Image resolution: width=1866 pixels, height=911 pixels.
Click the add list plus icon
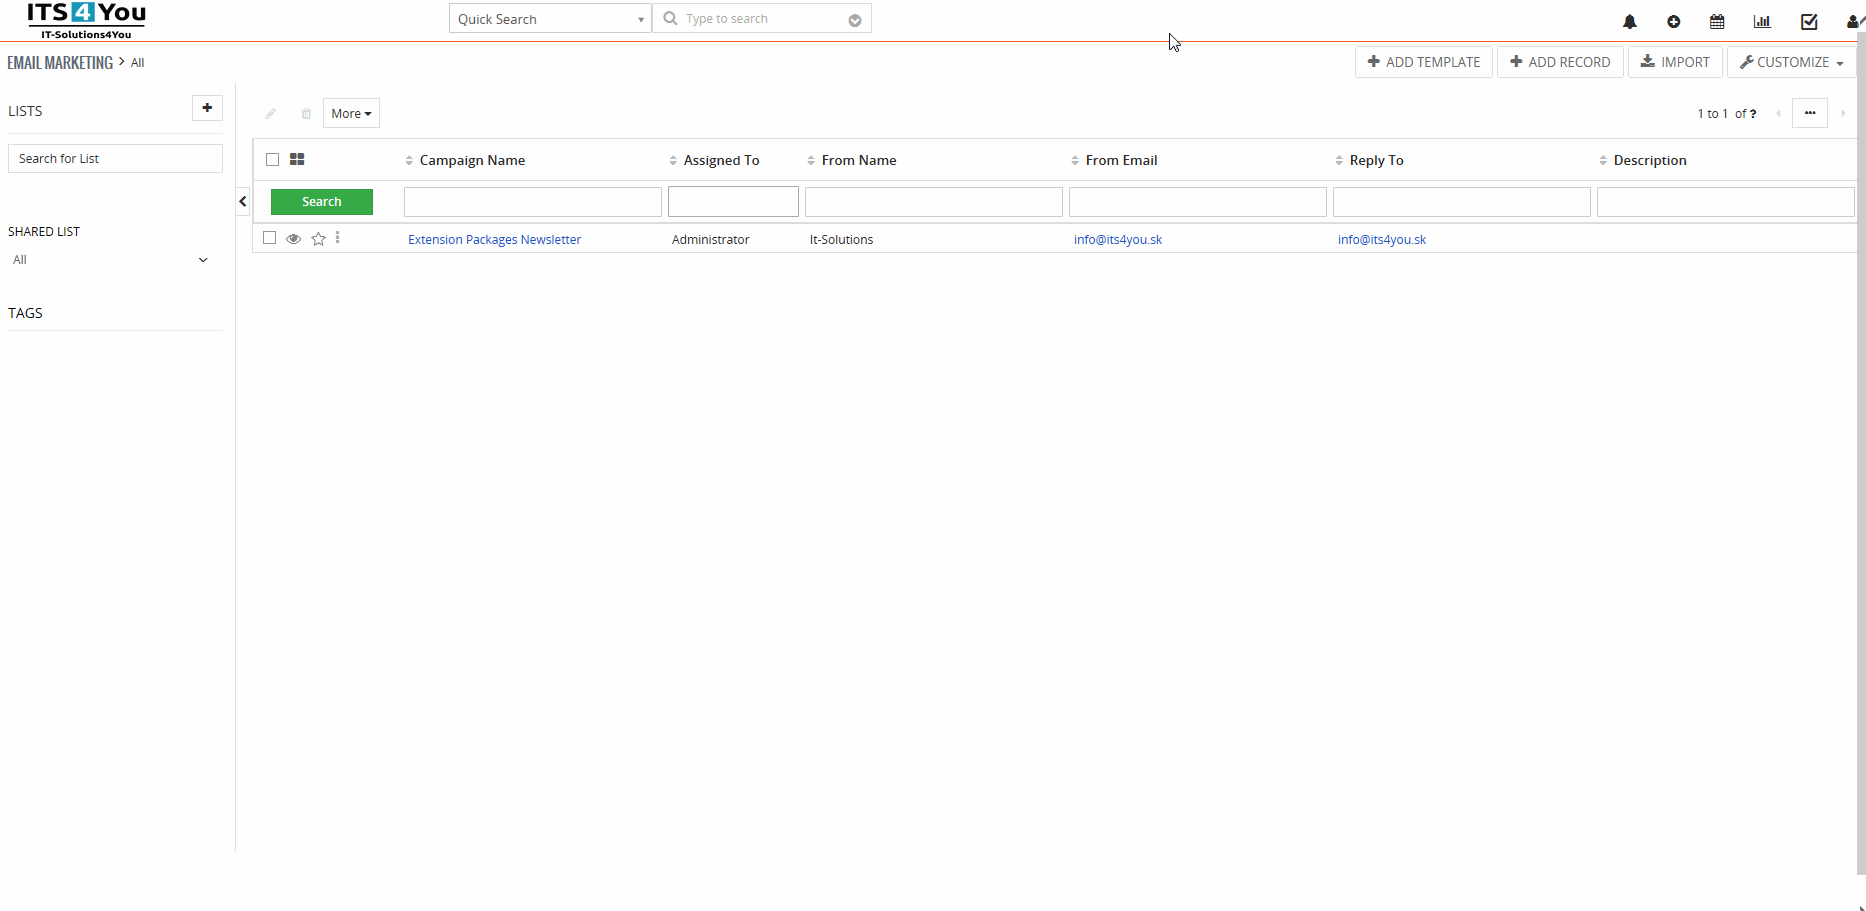pos(207,108)
